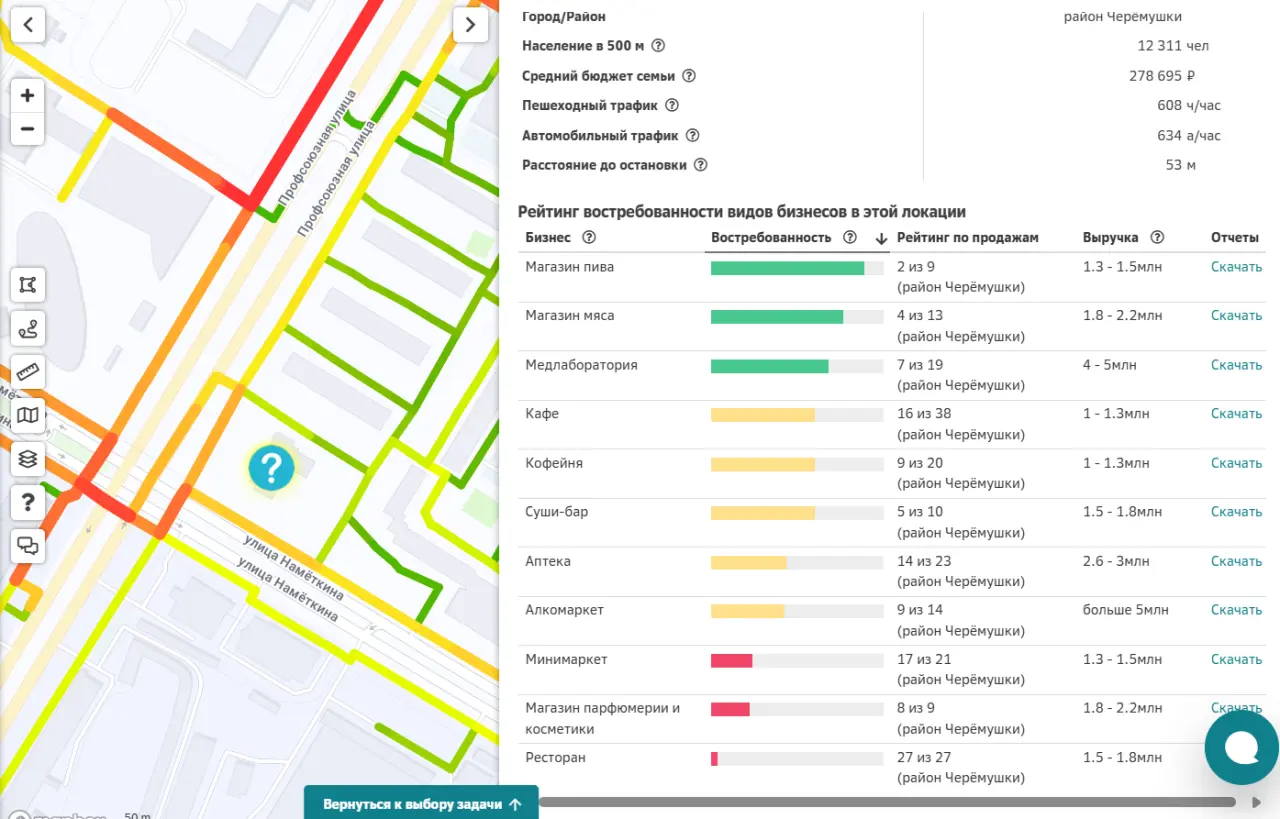Download the Кофейня report

tap(1236, 463)
